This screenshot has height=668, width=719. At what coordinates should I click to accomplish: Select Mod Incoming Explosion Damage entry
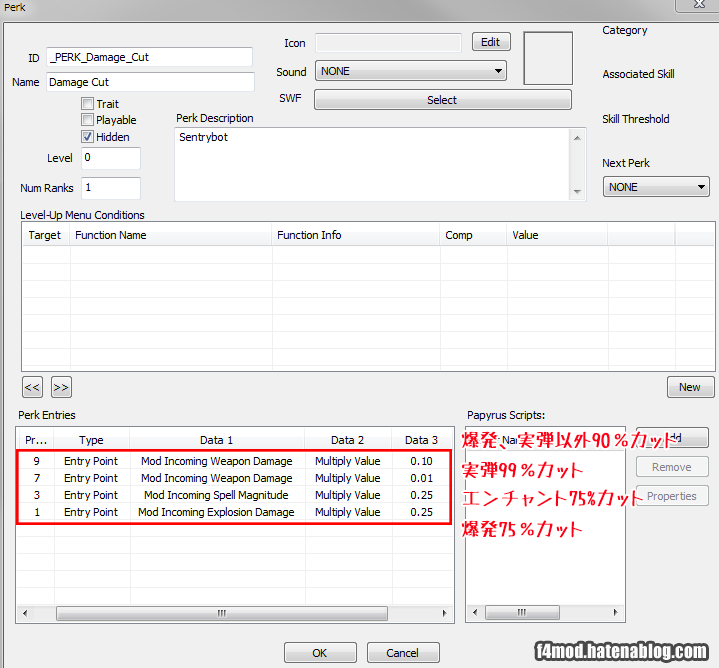pyautogui.click(x=234, y=512)
